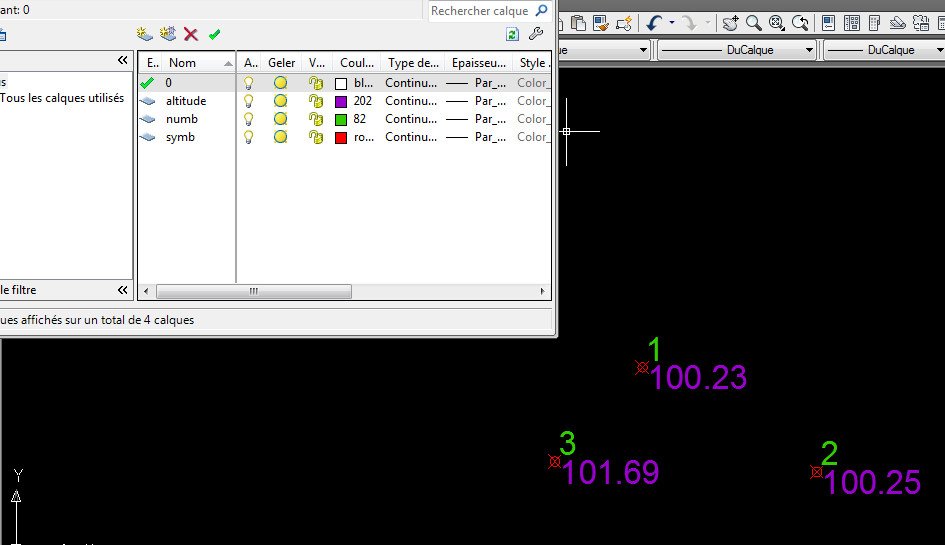Click the refresh layers icon
The image size is (945, 545).
pyautogui.click(x=512, y=34)
